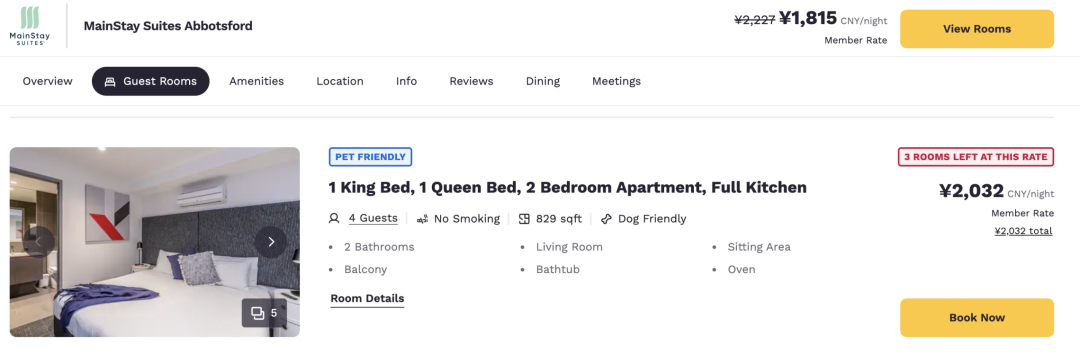View the ¥2,032 total price breakdown

tap(1024, 231)
